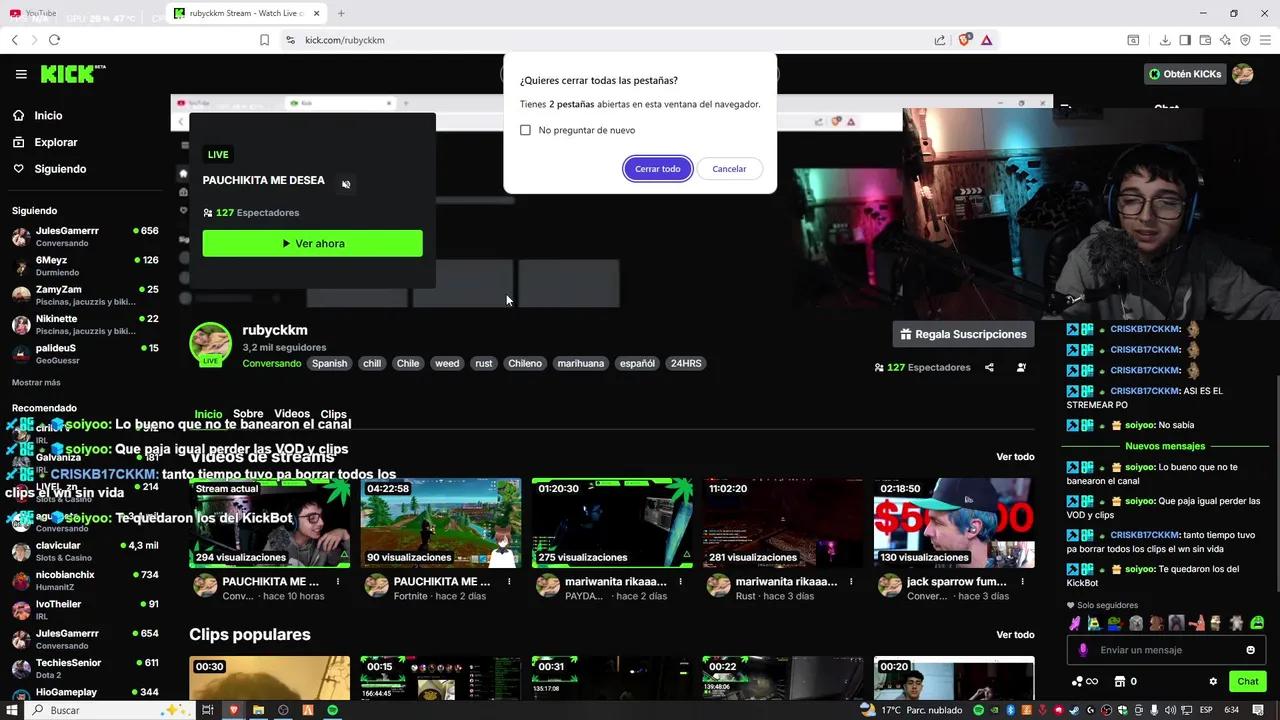Click the Obtén KICKs button
This screenshot has height=720, width=1280.
click(x=1185, y=74)
